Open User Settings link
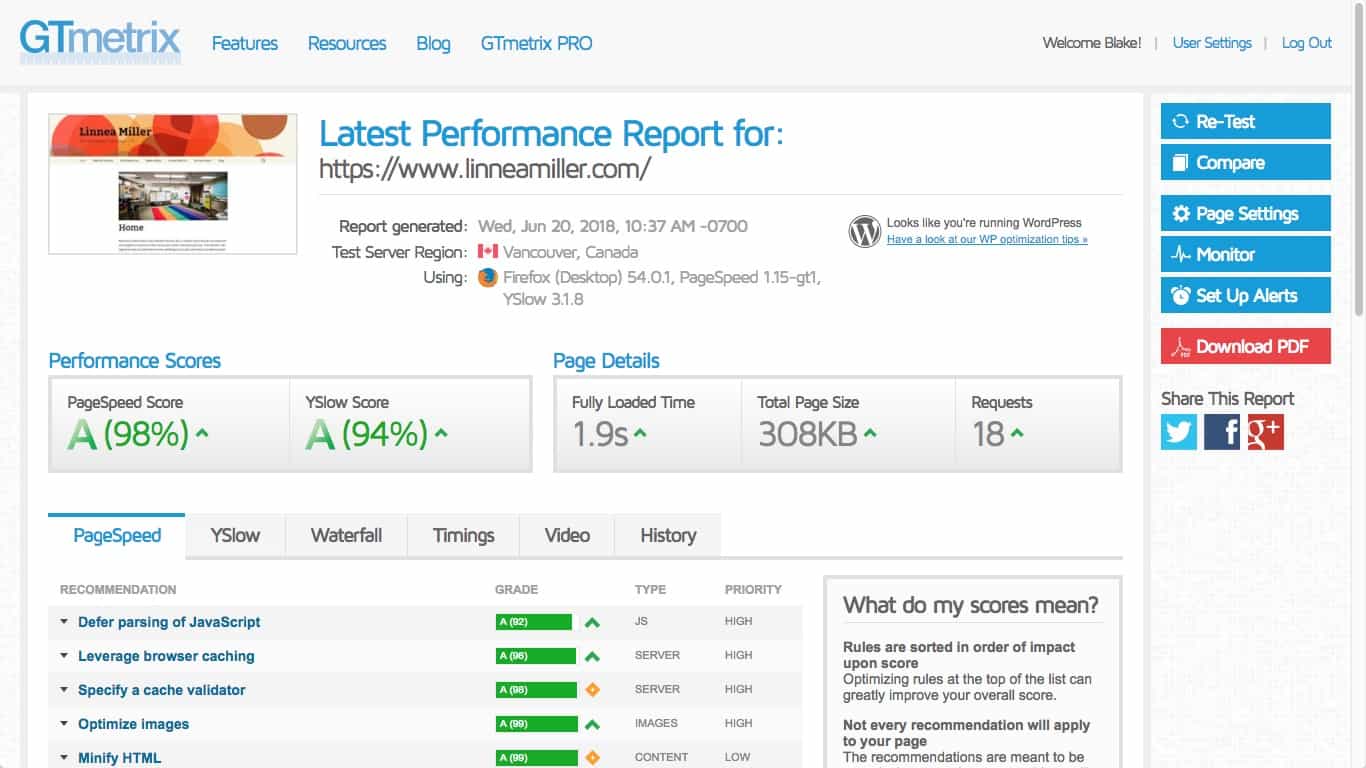This screenshot has width=1366, height=768. [1212, 43]
